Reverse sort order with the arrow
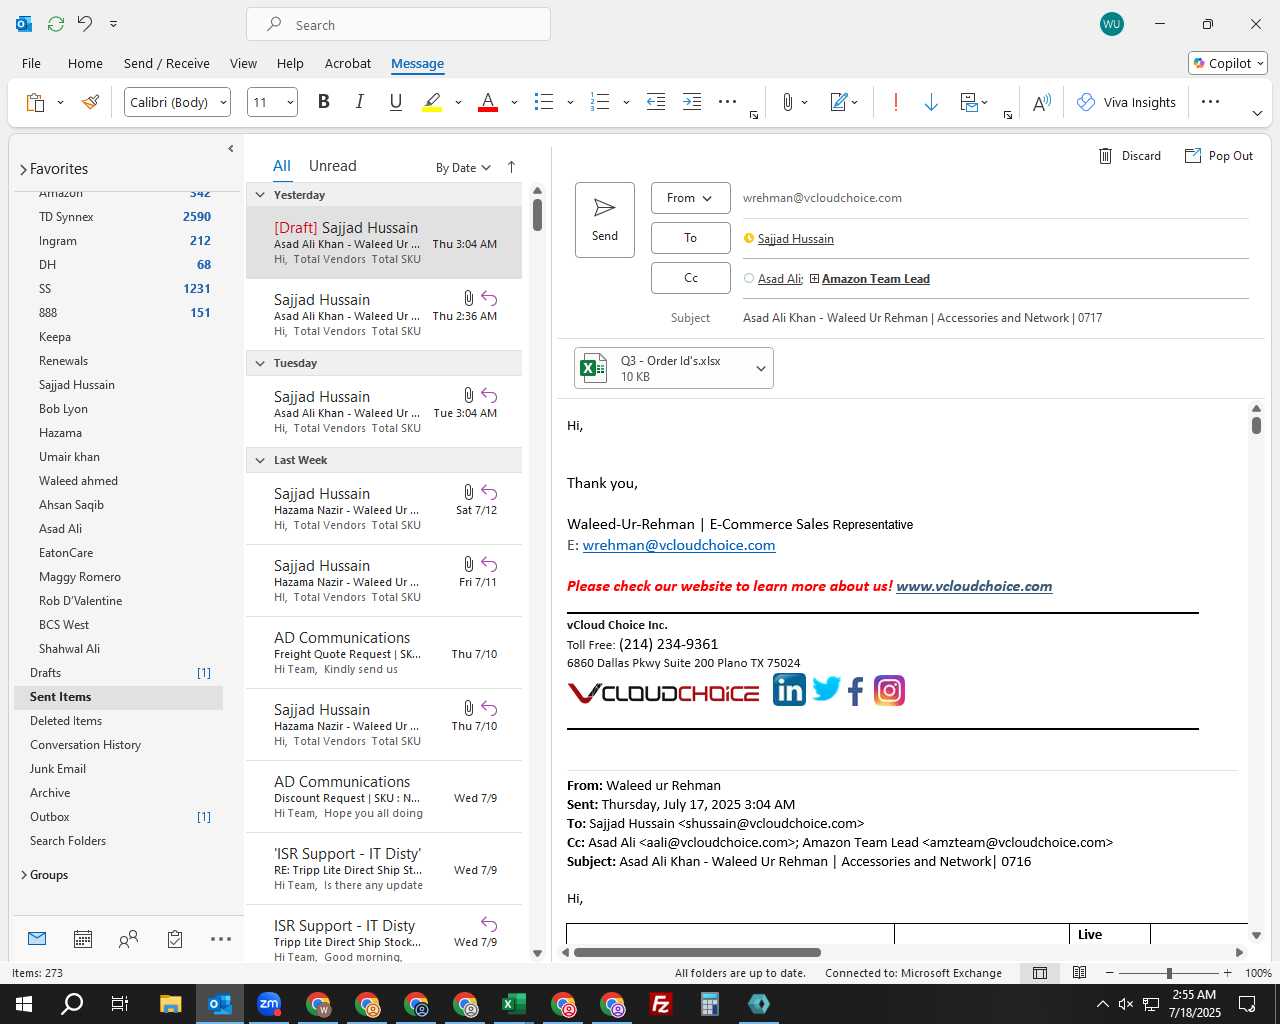1280x1024 pixels. tap(511, 167)
